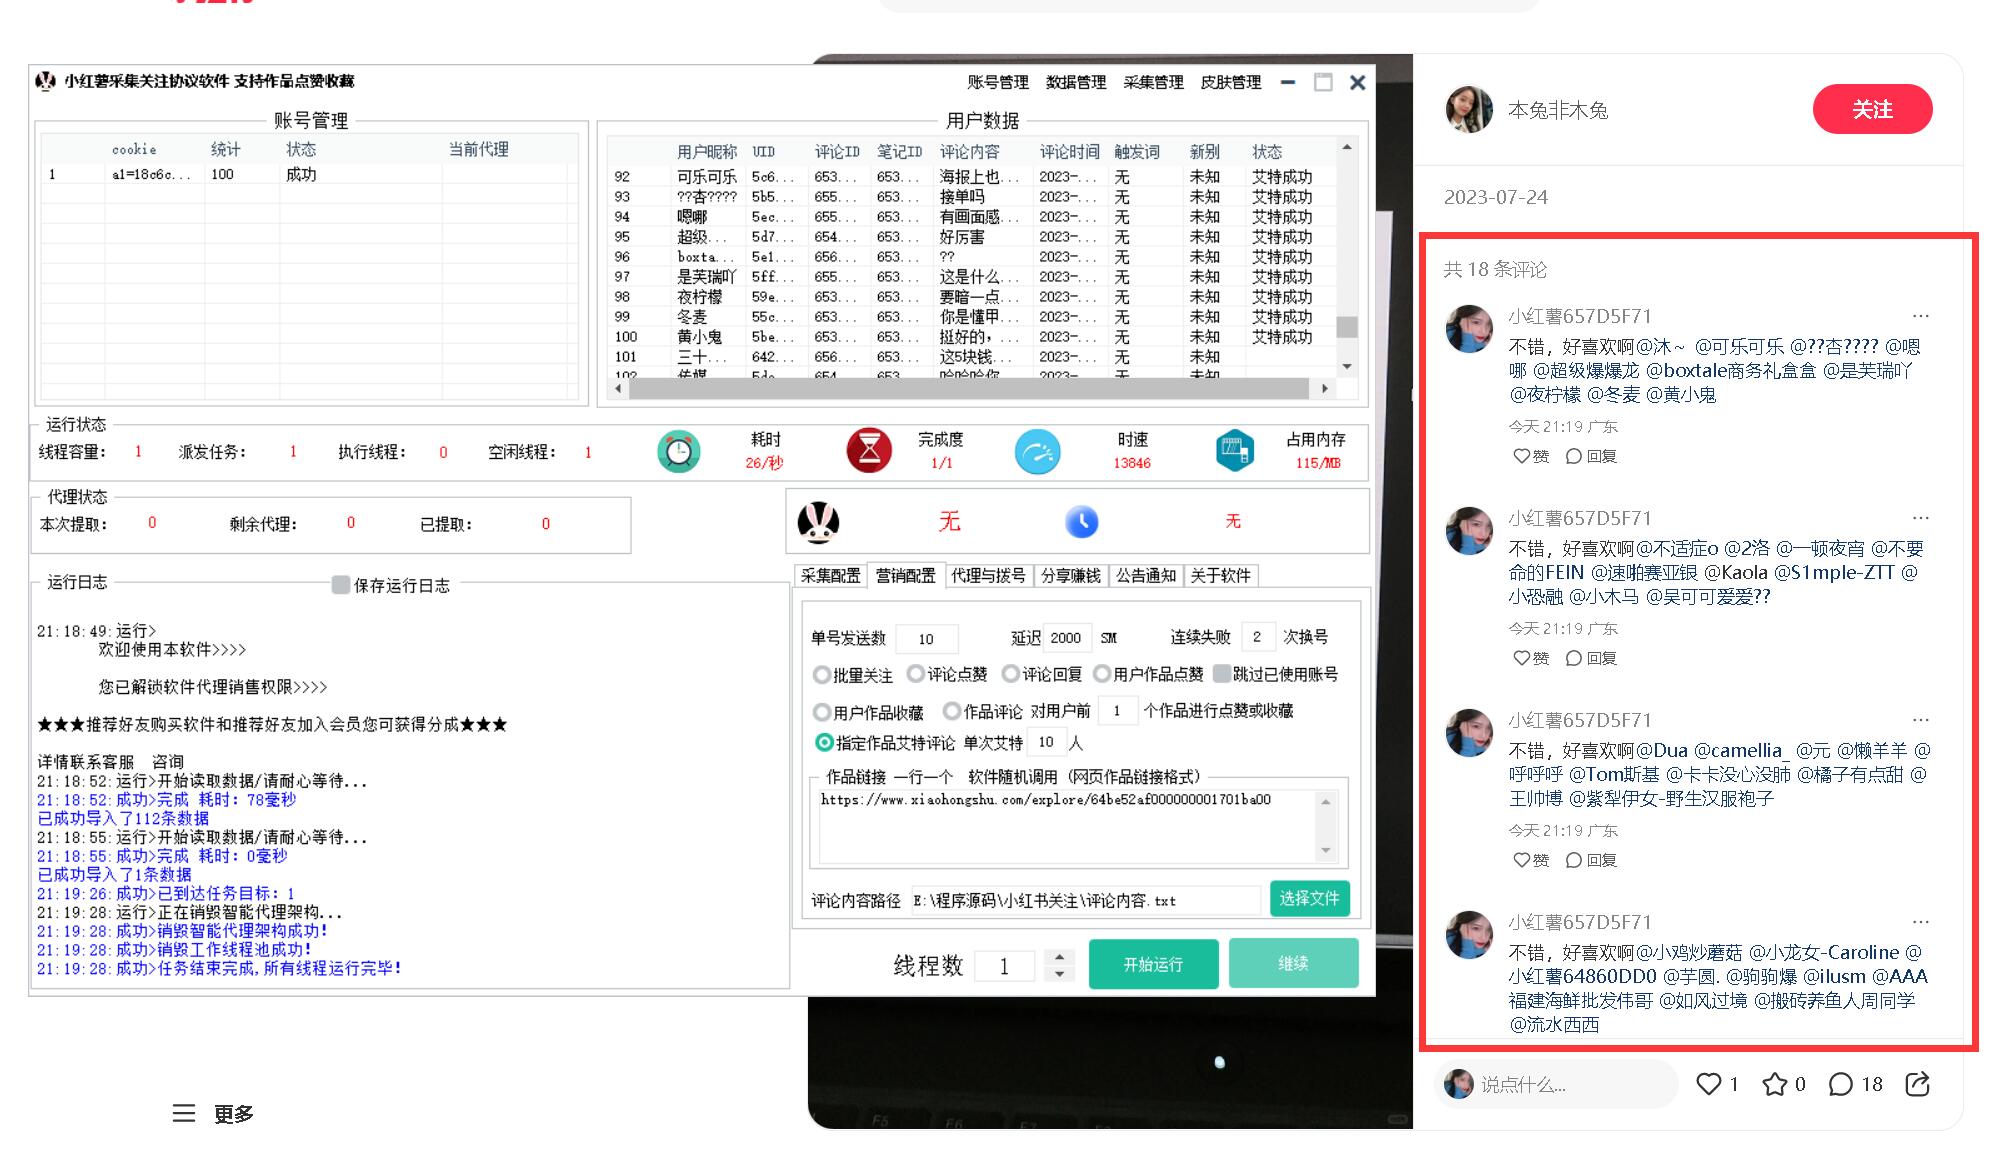Click the red hourglass icon

869,450
